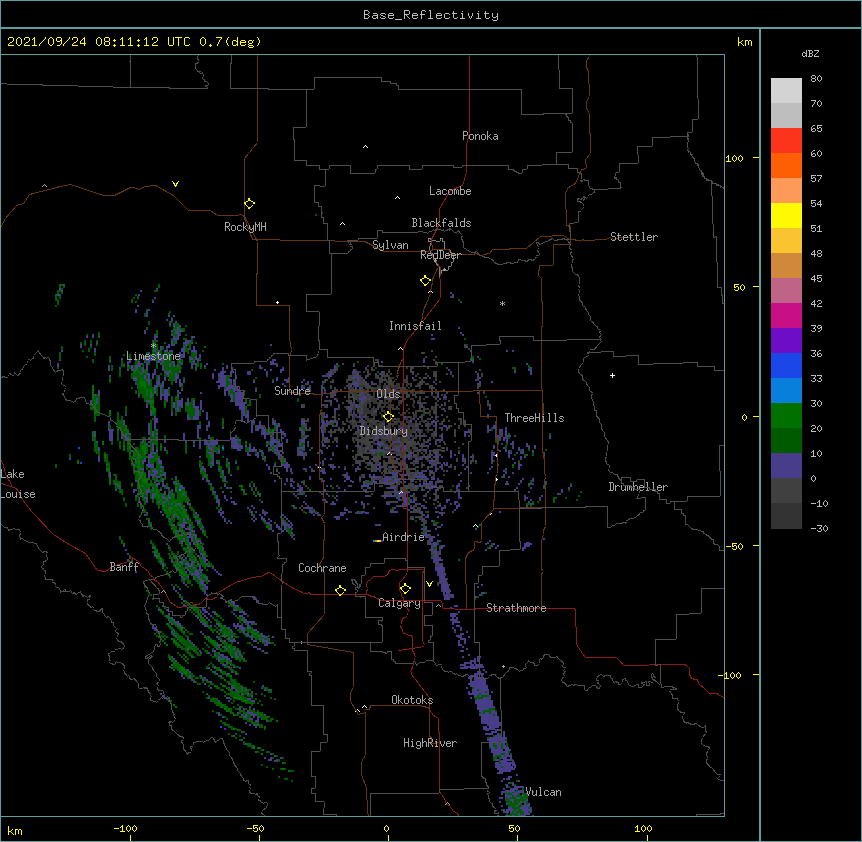Select the blue 33-36 dBZ legend swatch
This screenshot has height=842, width=862.
coord(786,365)
